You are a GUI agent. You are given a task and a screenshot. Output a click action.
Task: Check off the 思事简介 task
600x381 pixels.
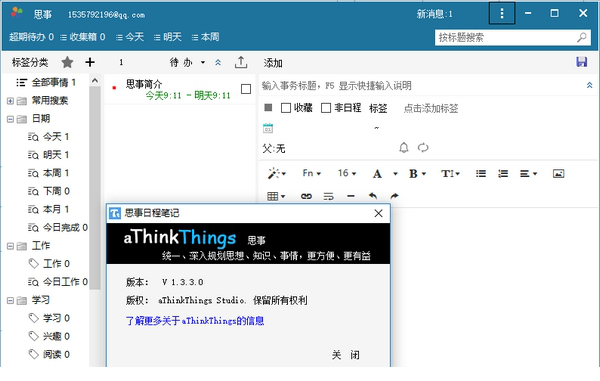[x=246, y=89]
